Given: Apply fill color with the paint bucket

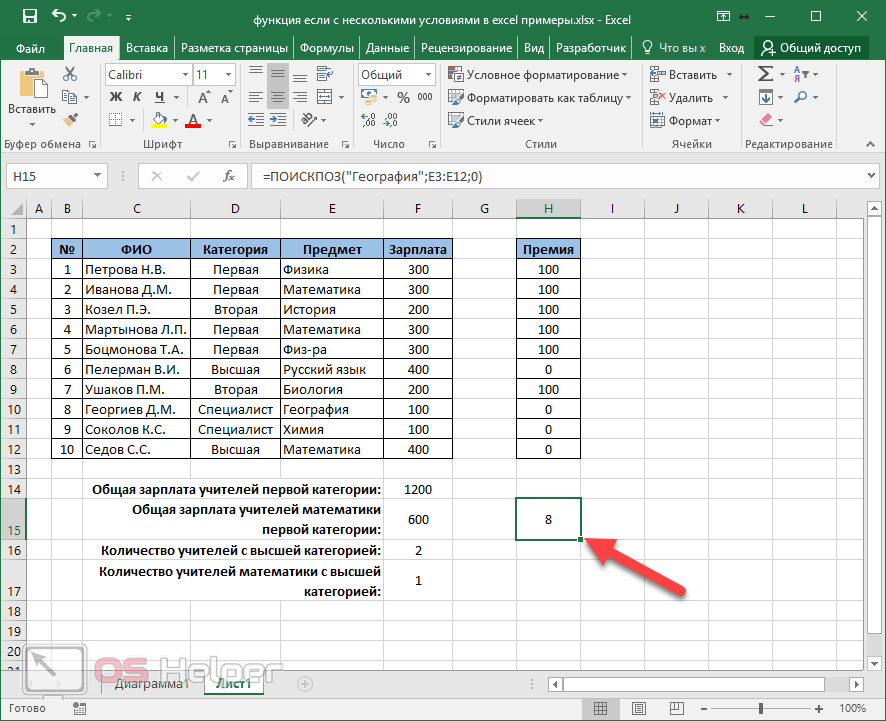Looking at the screenshot, I should click(159, 120).
